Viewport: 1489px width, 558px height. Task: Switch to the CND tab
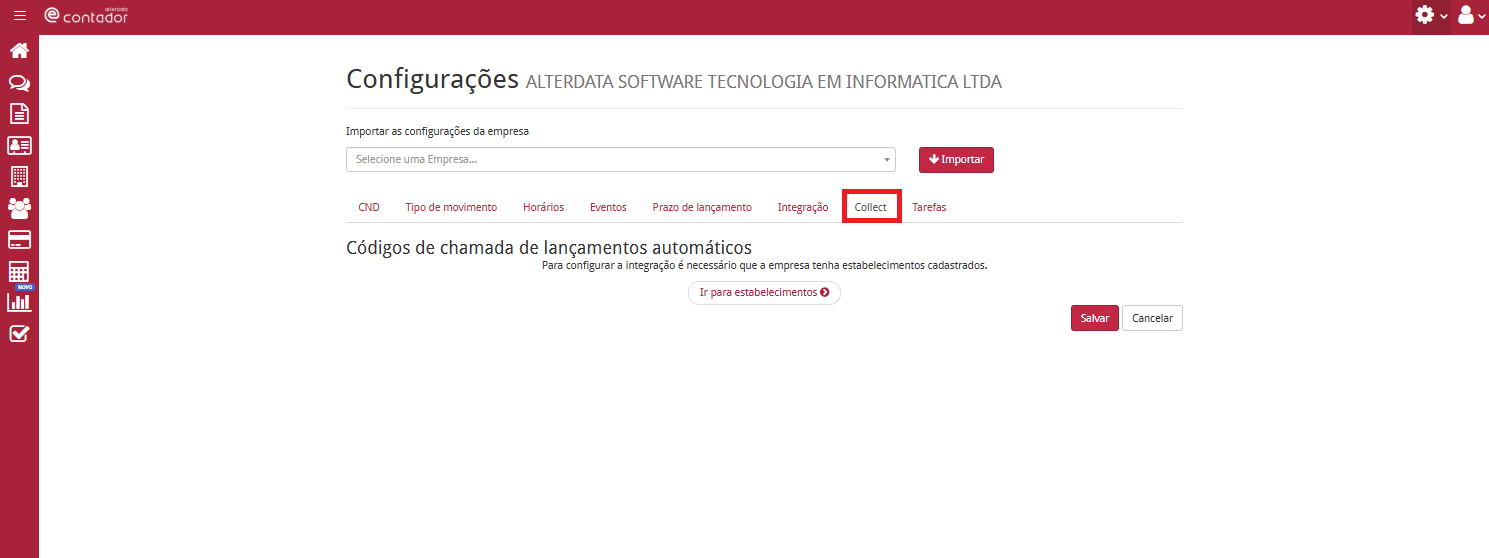click(369, 207)
